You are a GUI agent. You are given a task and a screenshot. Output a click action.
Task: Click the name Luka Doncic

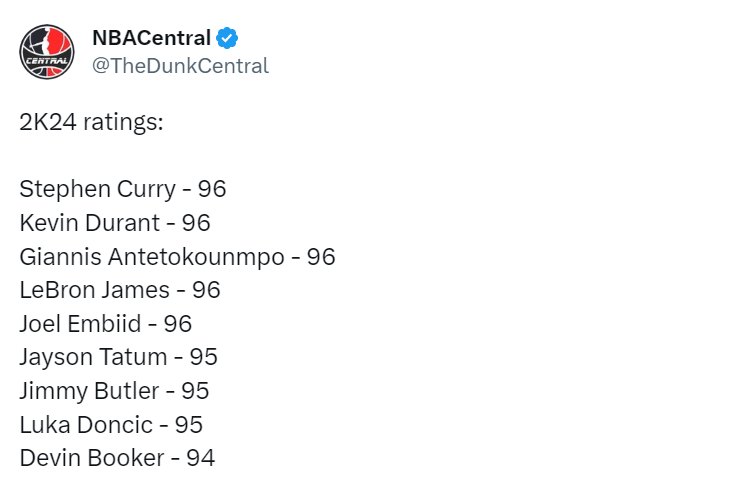(86, 425)
